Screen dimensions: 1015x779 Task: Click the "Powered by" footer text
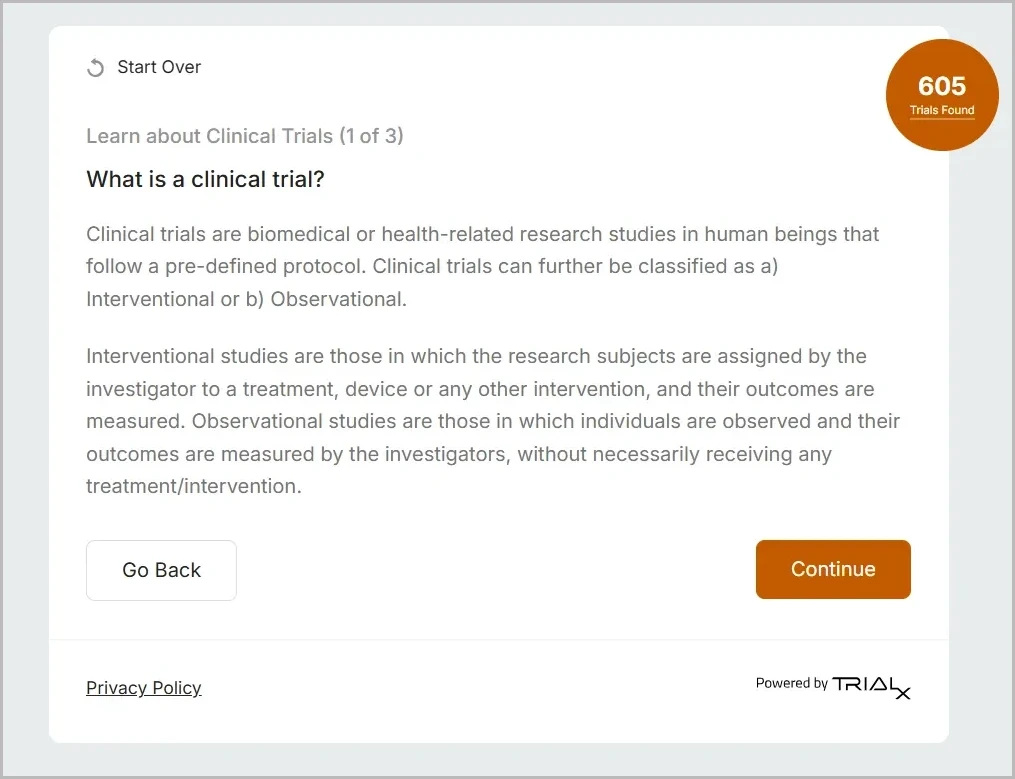[x=791, y=684]
